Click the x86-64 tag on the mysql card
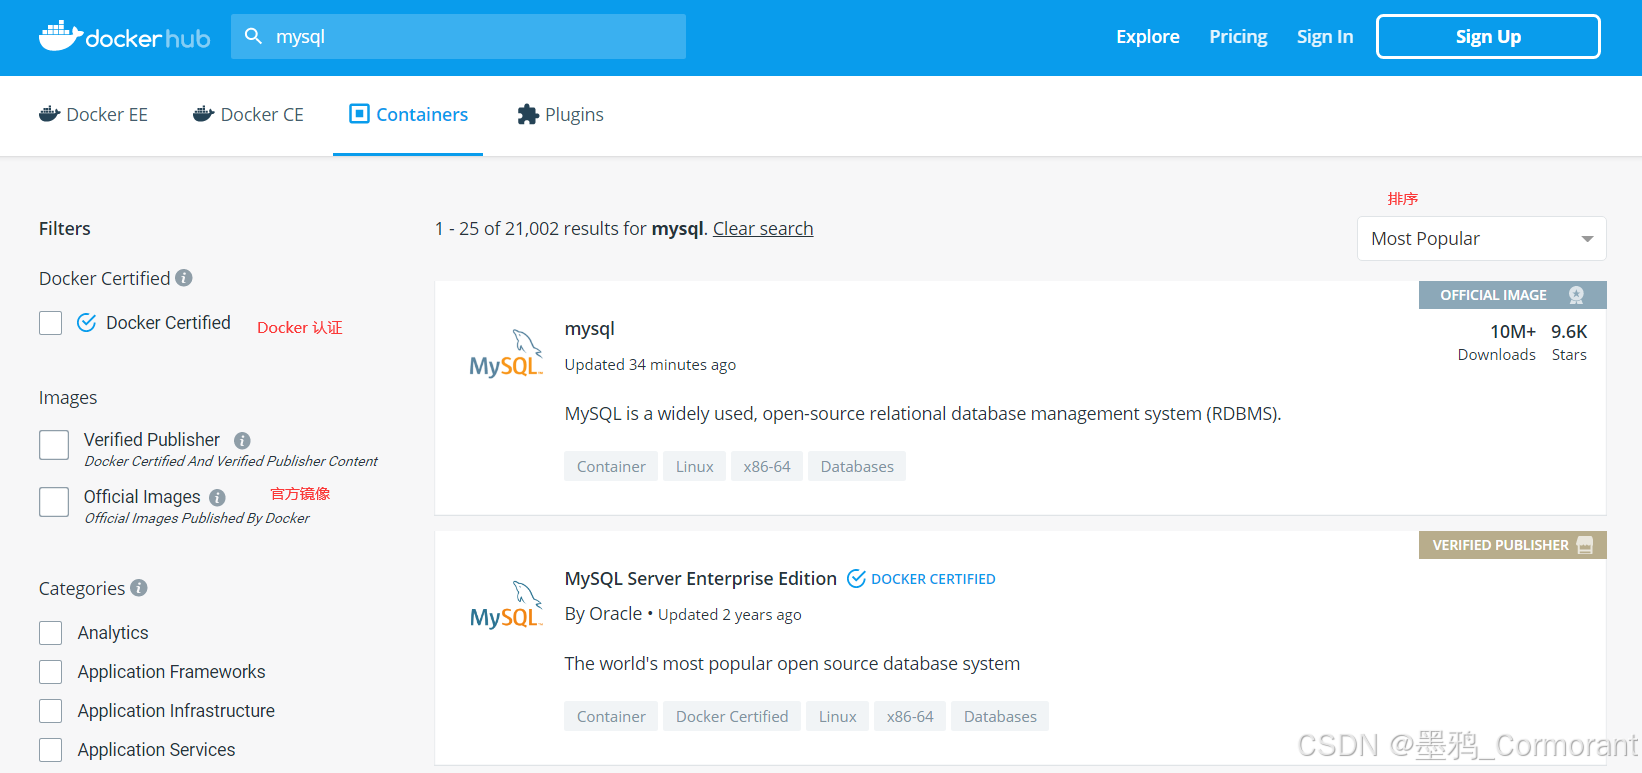The image size is (1642, 773). 767,467
